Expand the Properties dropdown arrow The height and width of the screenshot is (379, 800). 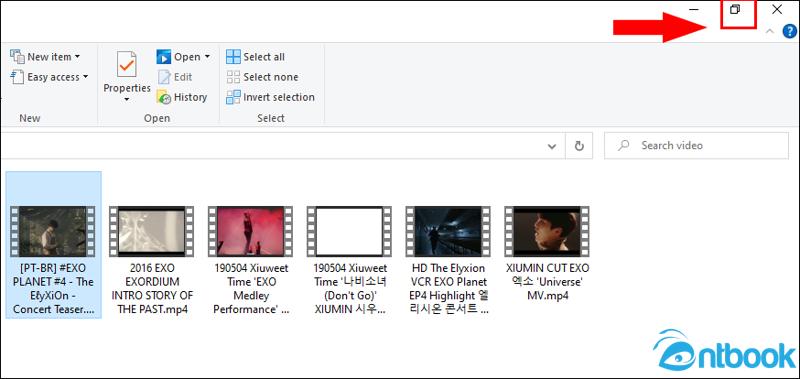pos(127,99)
